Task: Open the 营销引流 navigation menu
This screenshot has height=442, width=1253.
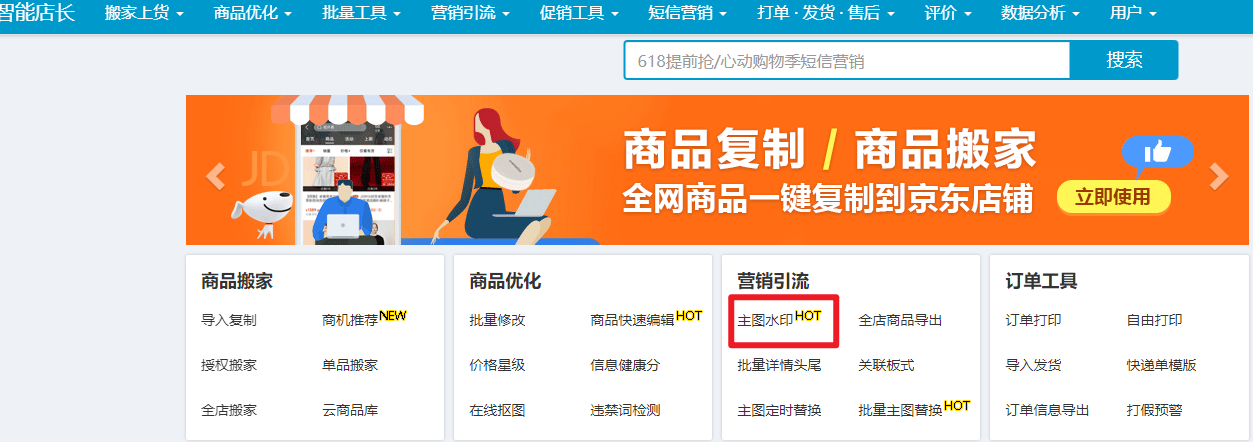Action: [470, 14]
